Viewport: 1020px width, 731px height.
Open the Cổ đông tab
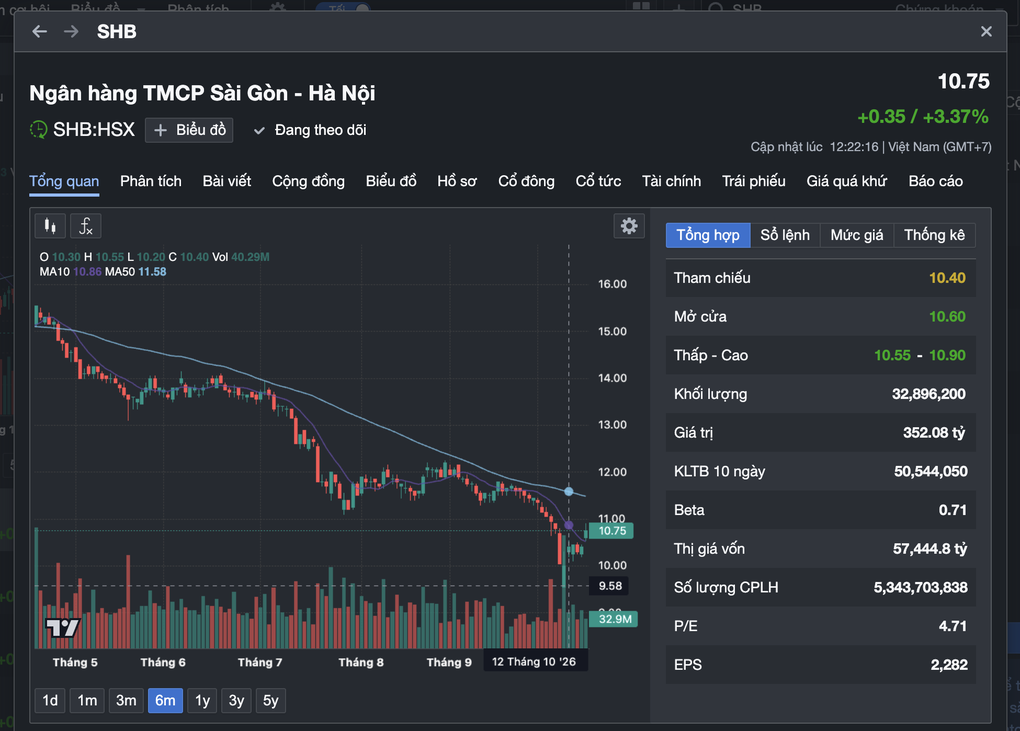[x=526, y=181]
